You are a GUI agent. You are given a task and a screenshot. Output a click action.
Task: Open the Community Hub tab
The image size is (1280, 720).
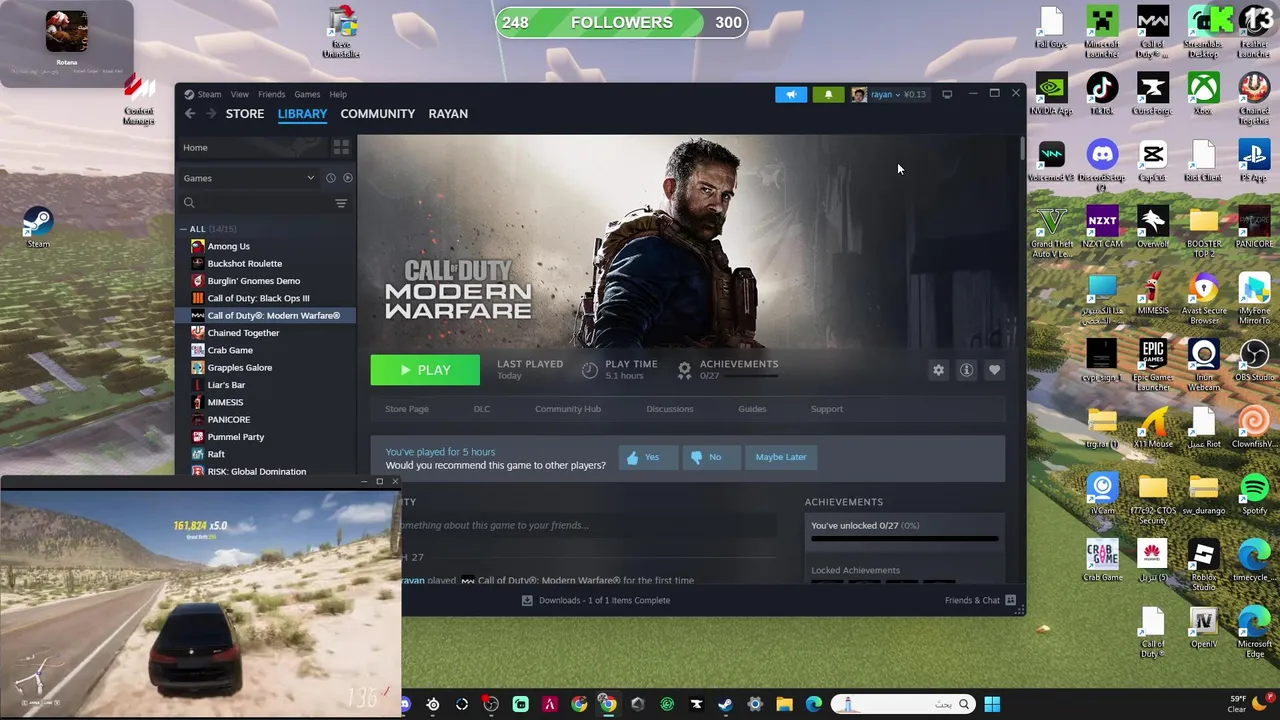pos(568,409)
